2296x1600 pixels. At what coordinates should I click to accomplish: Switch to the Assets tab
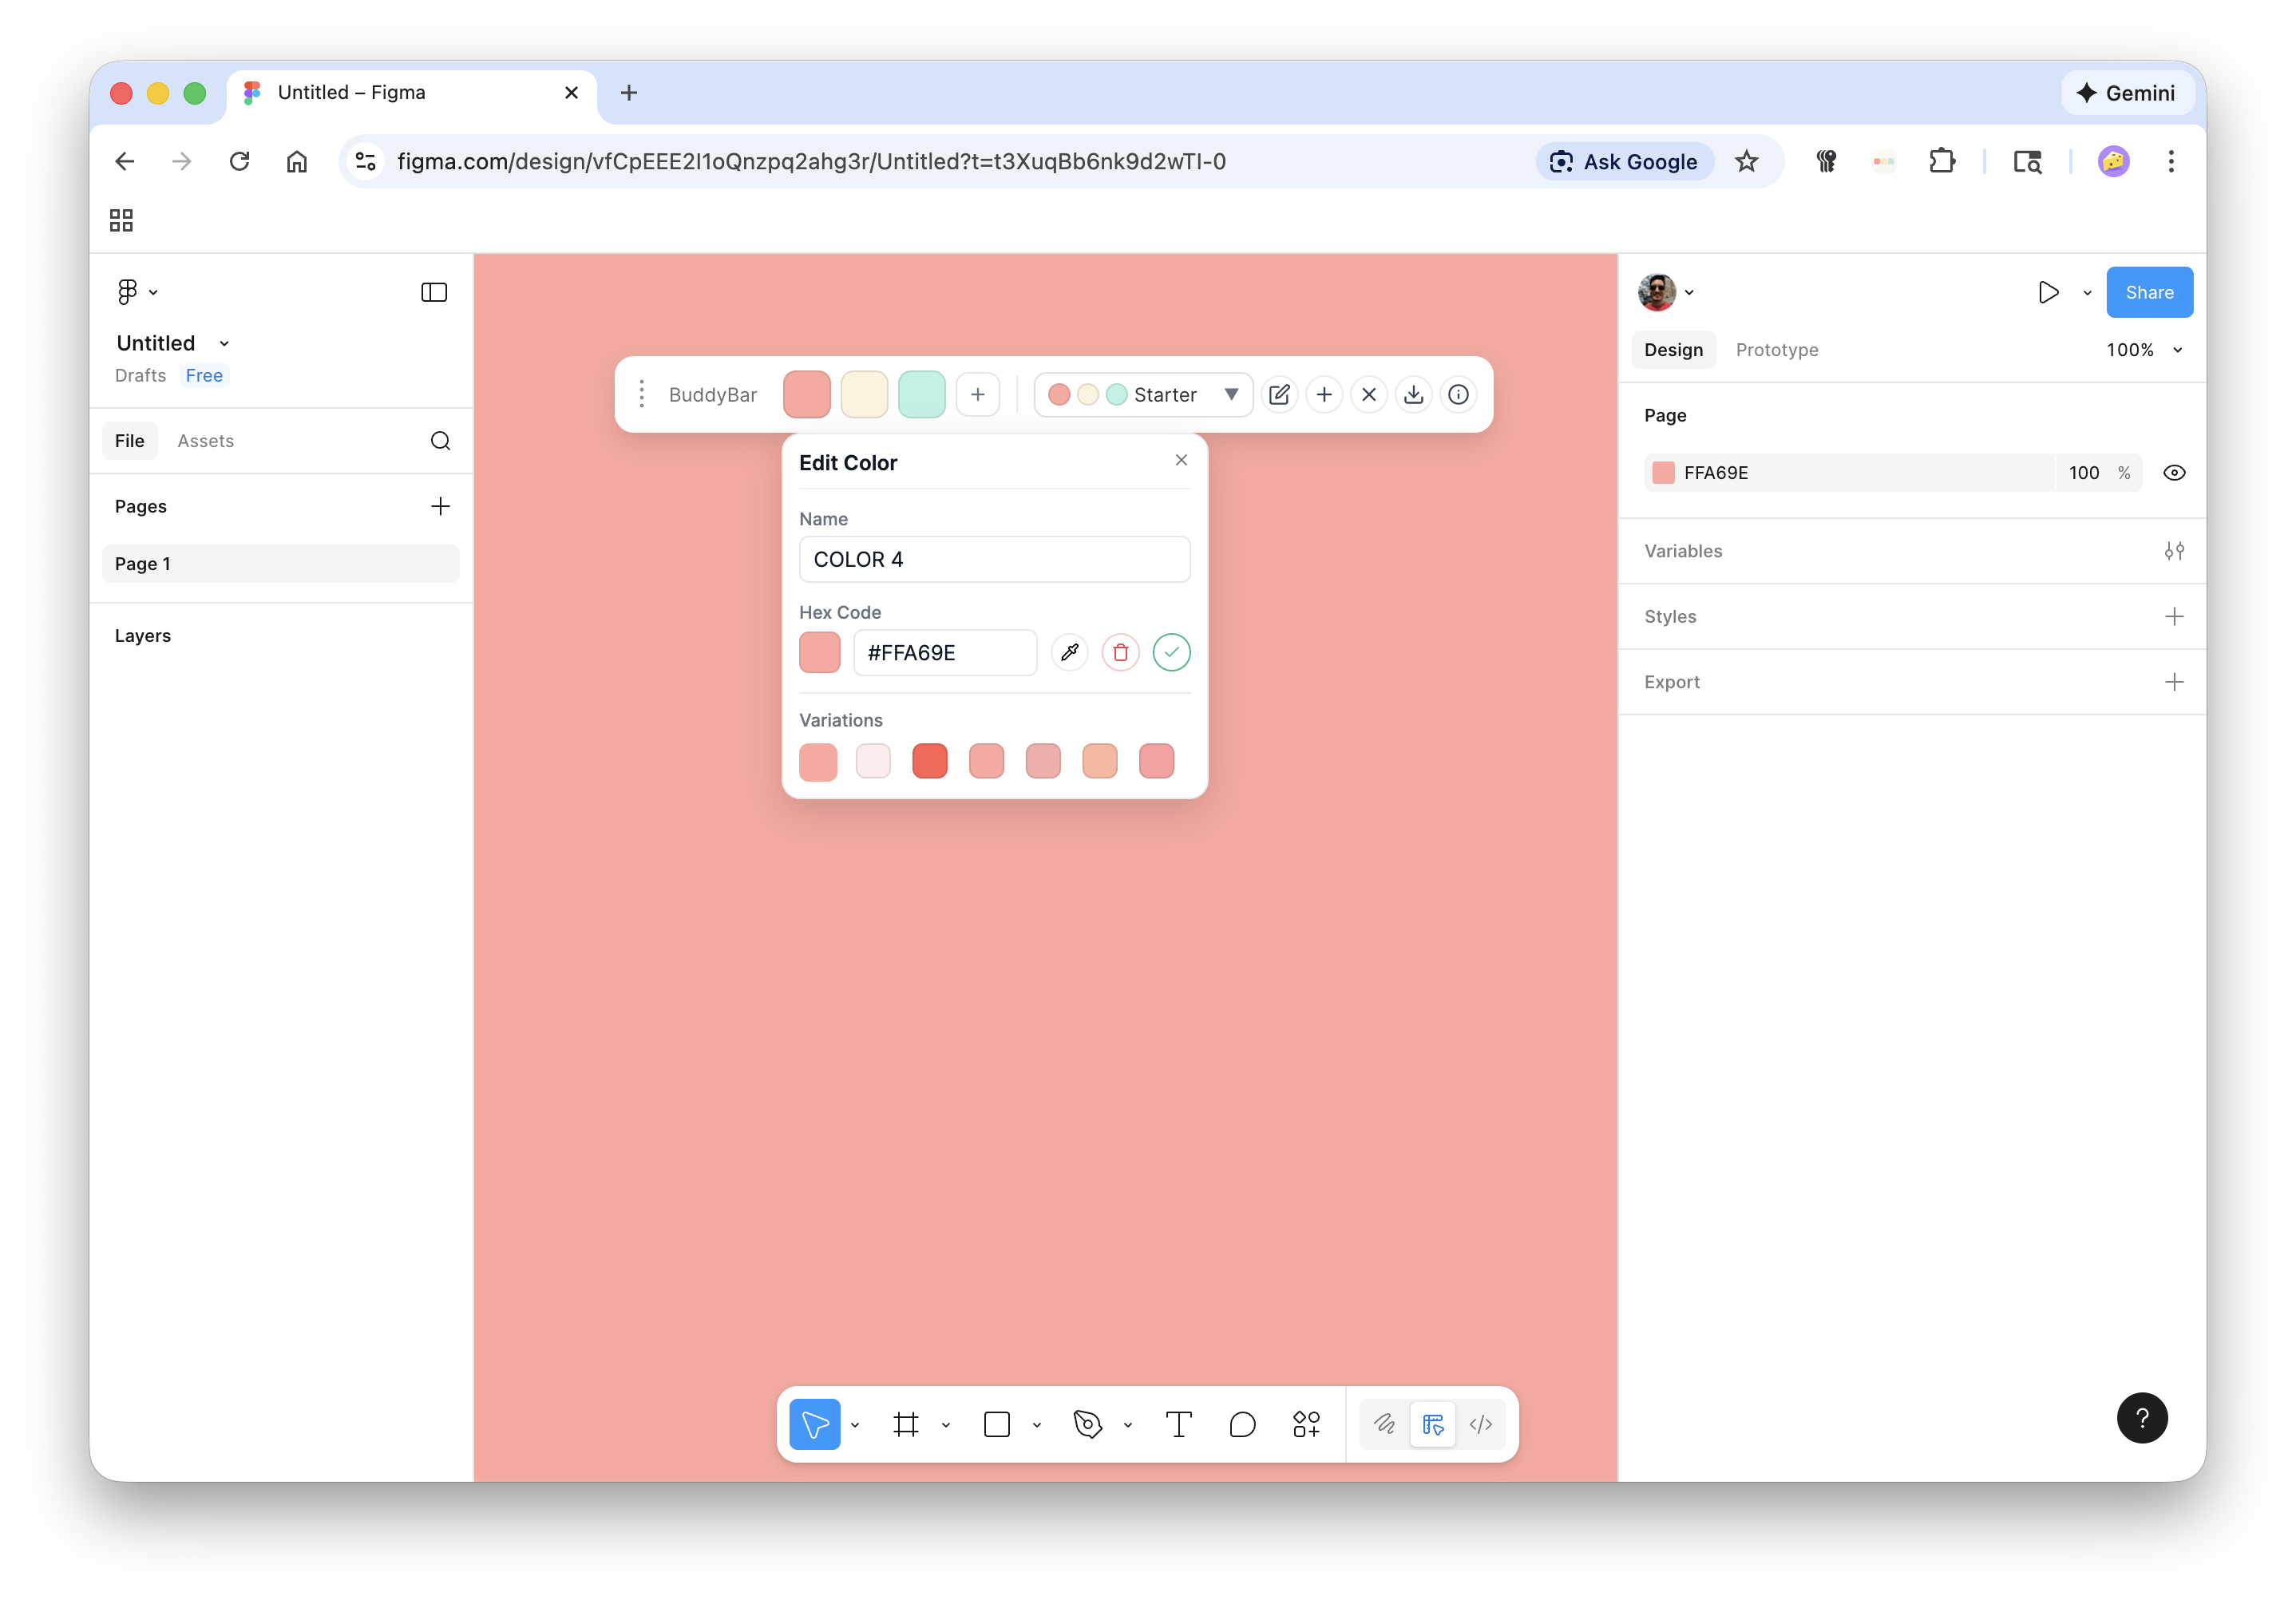[x=205, y=440]
